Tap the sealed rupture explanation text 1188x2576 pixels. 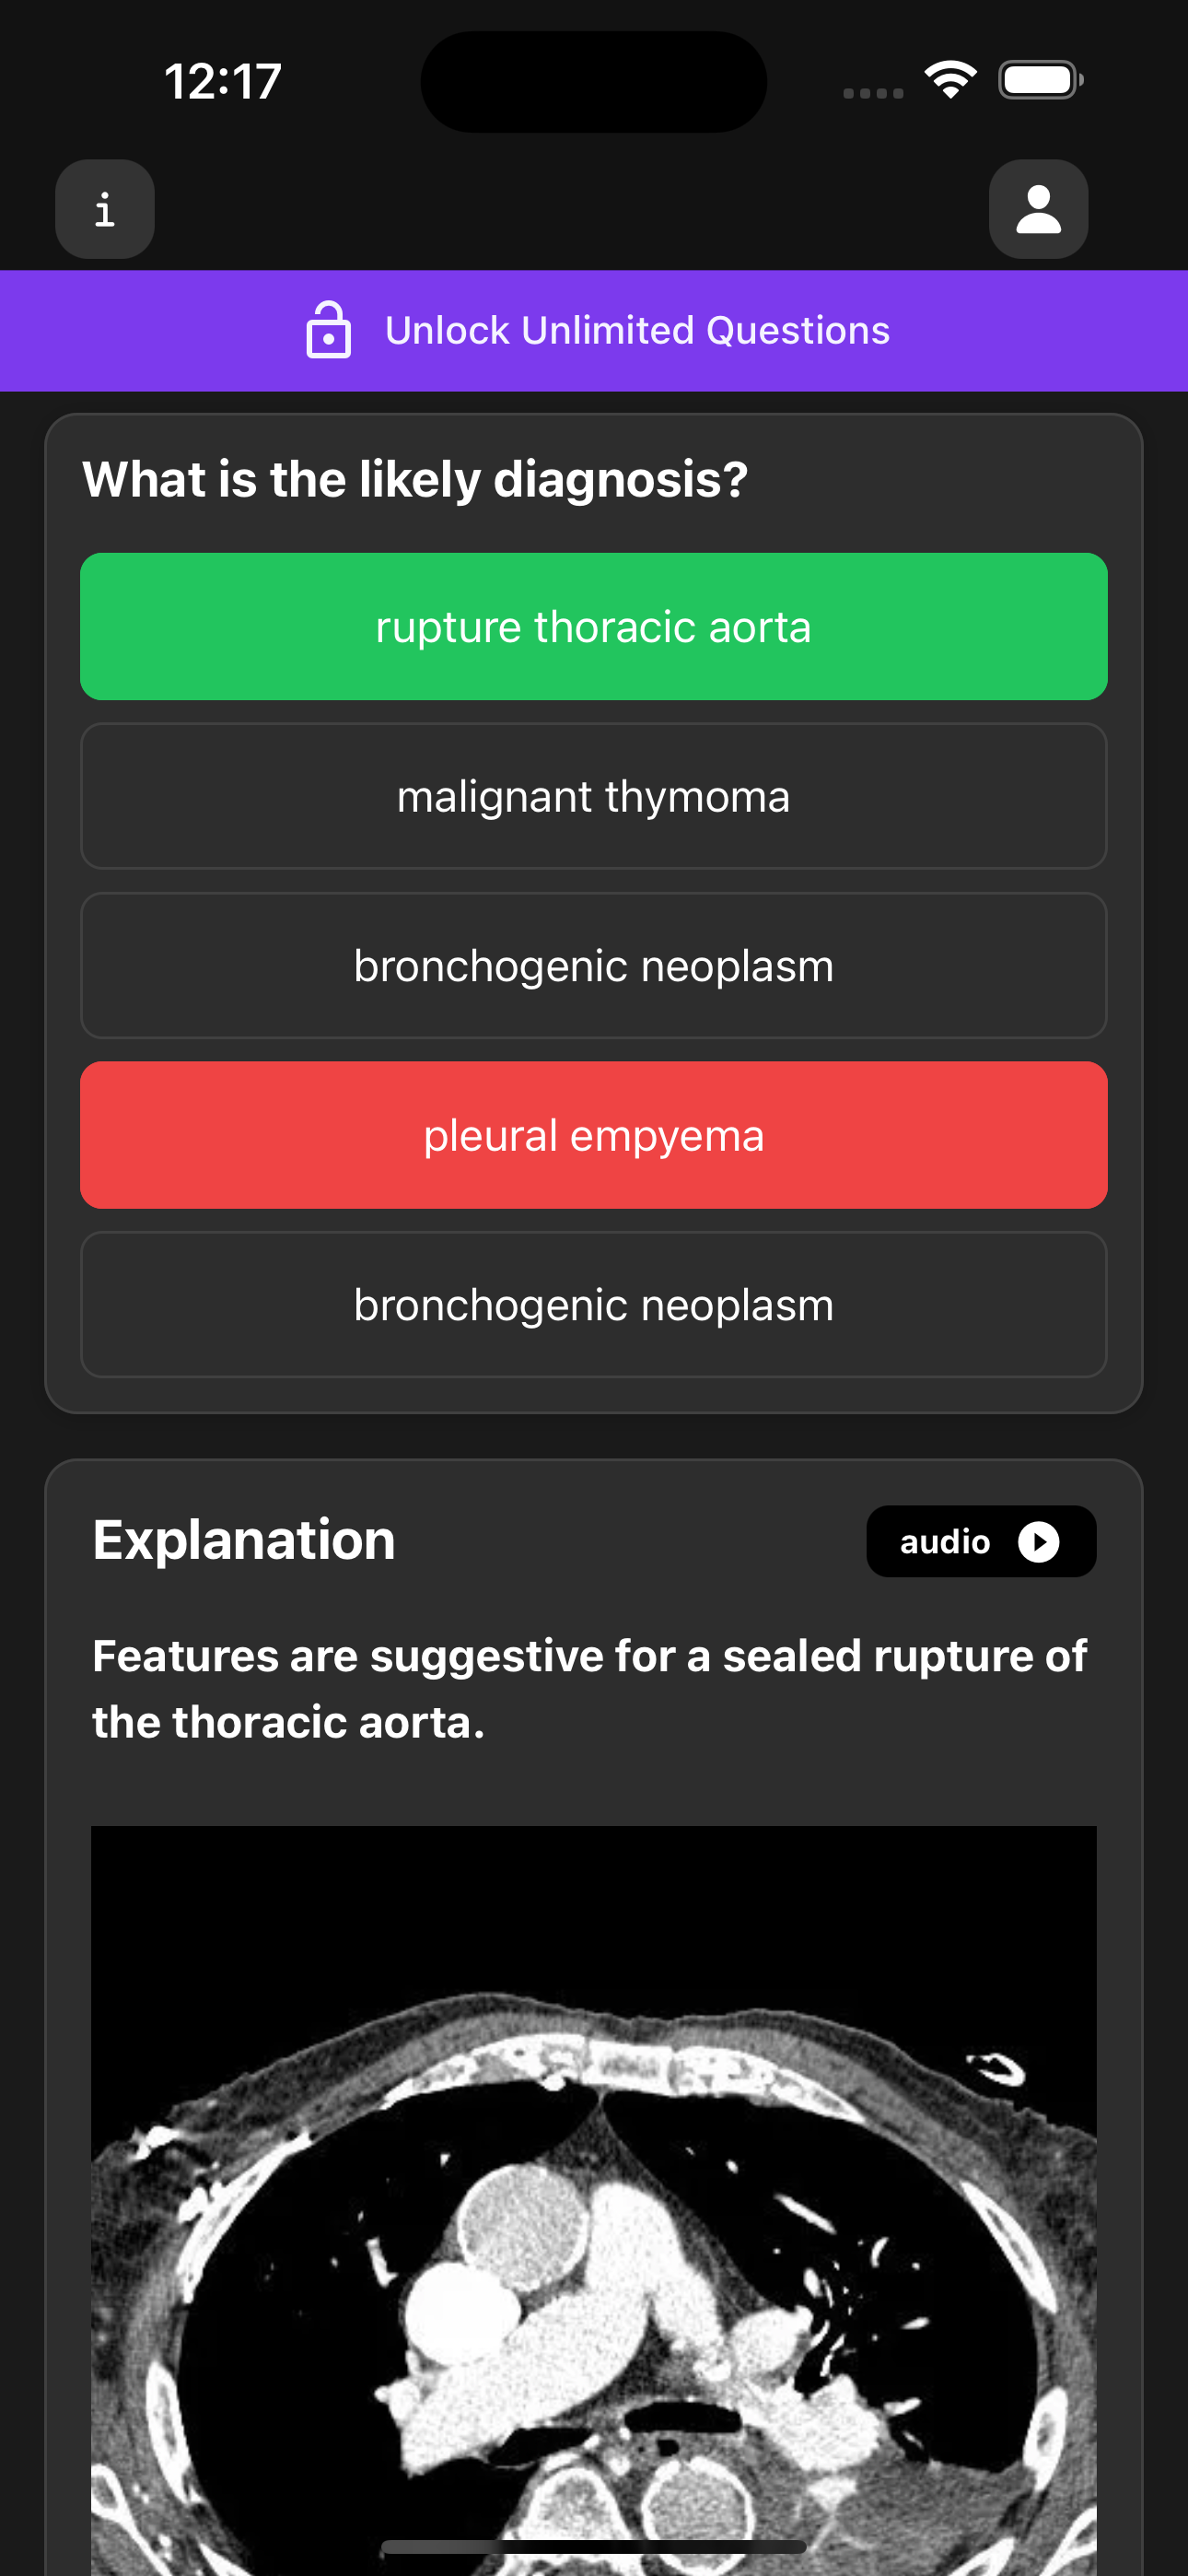click(x=590, y=1688)
